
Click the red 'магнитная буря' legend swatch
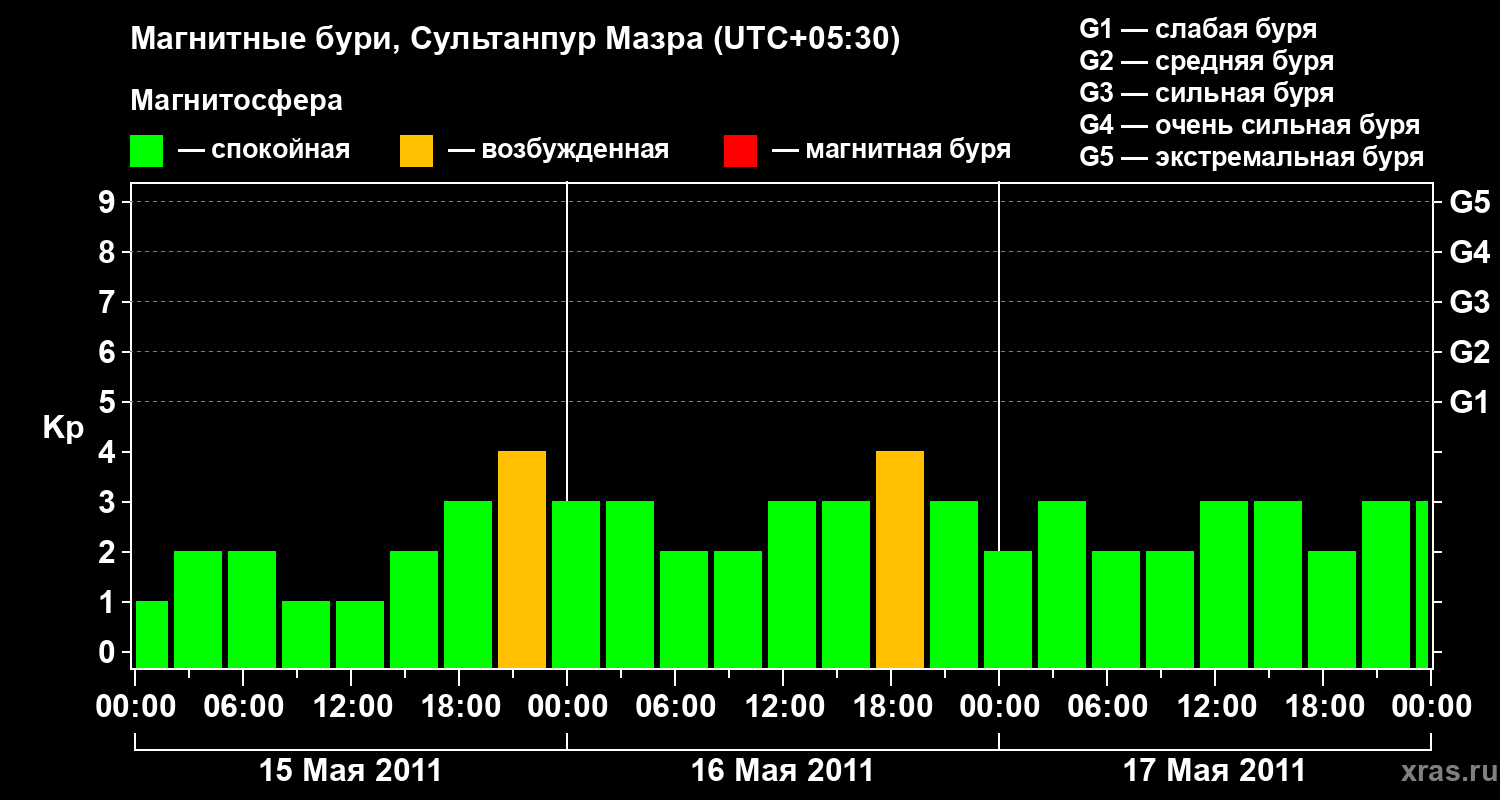(741, 151)
